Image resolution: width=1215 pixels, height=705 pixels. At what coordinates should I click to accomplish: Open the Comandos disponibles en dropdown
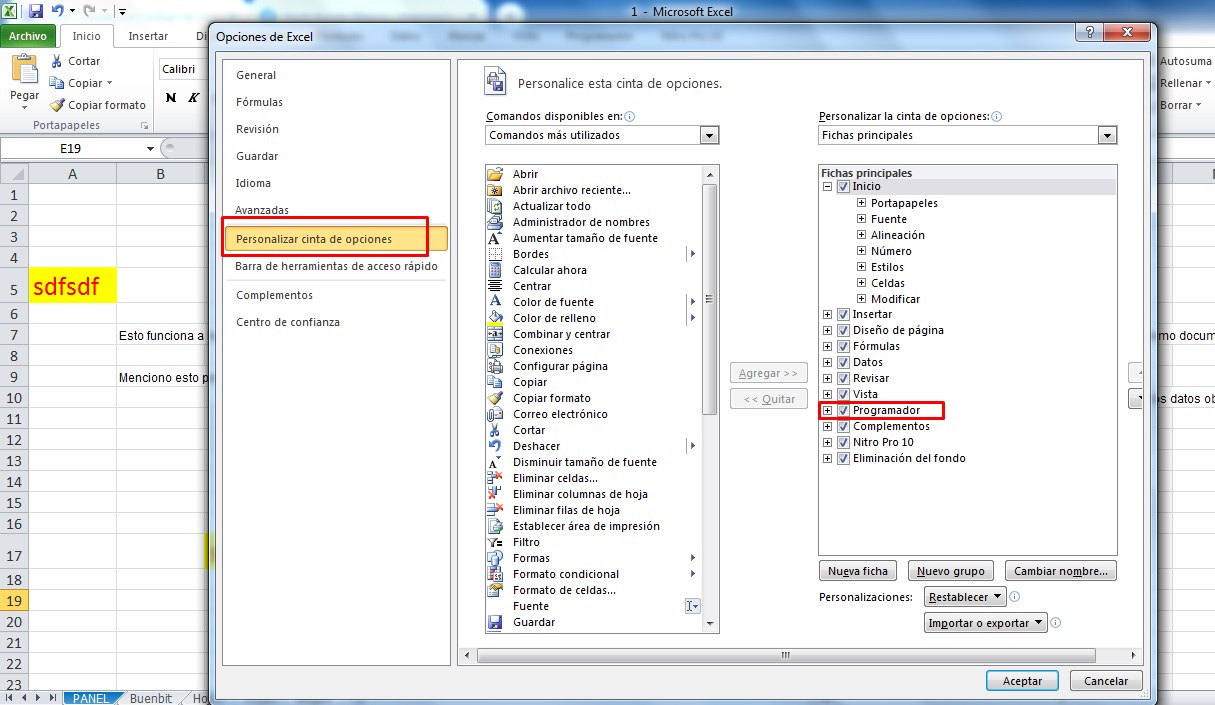(x=709, y=135)
